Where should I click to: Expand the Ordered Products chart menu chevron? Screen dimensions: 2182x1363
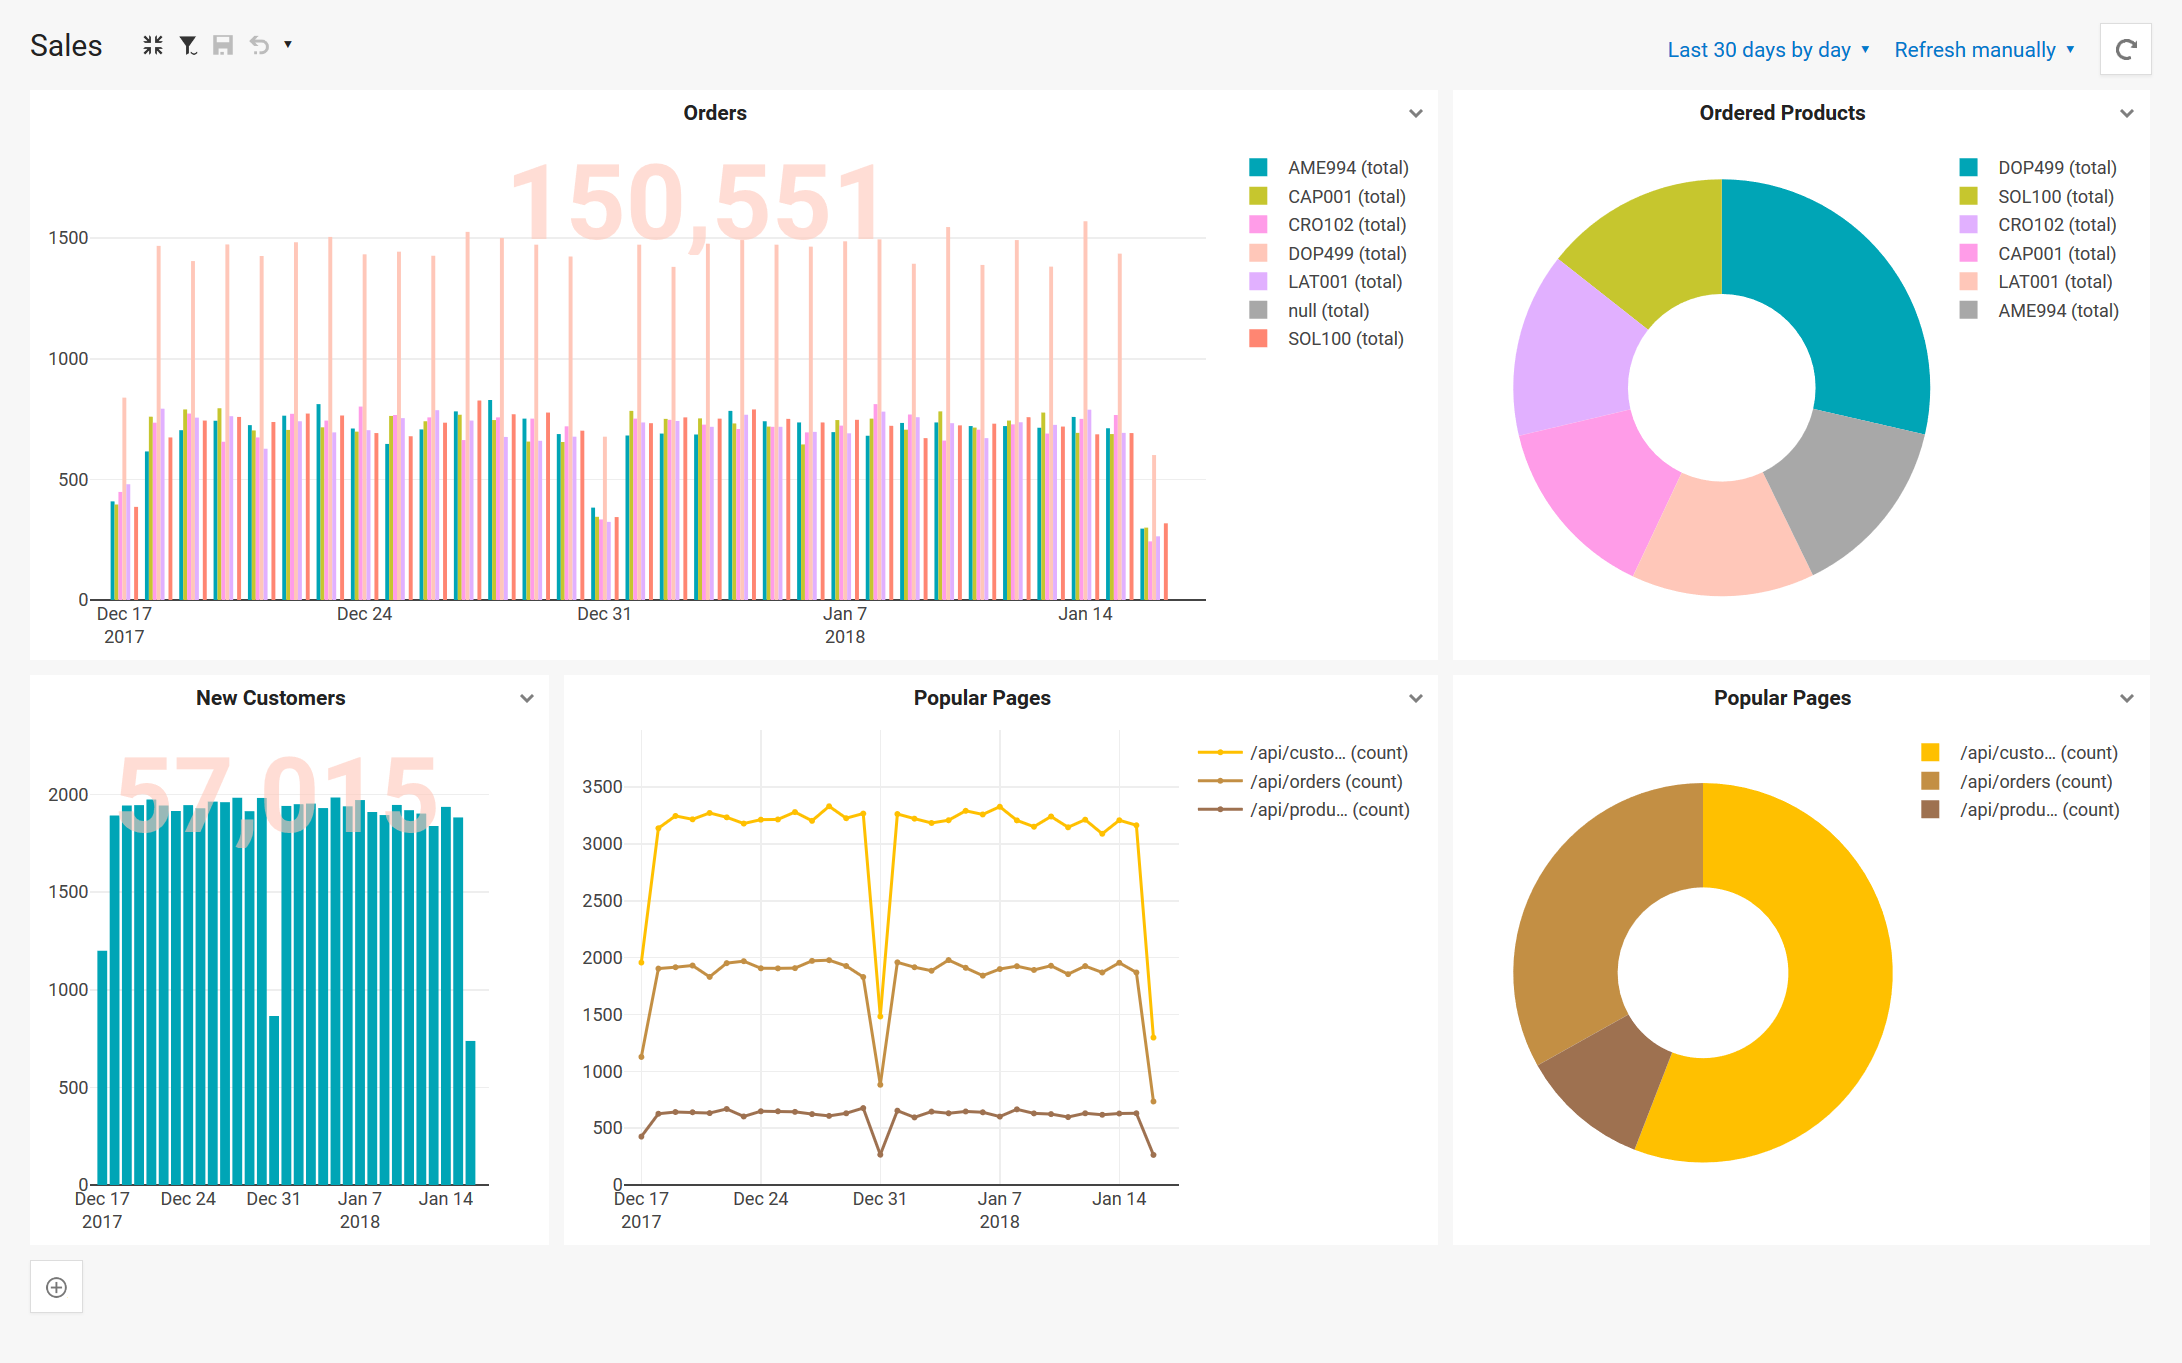(x=2127, y=113)
